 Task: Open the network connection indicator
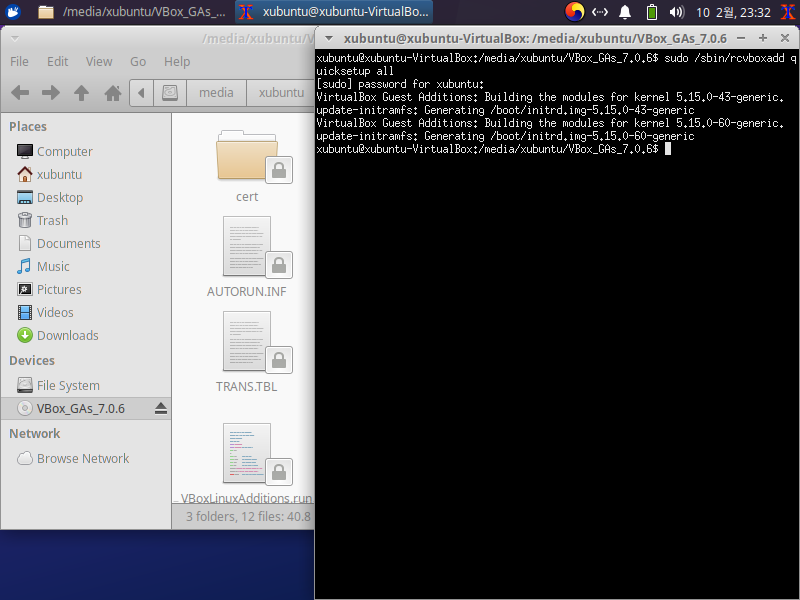(599, 12)
